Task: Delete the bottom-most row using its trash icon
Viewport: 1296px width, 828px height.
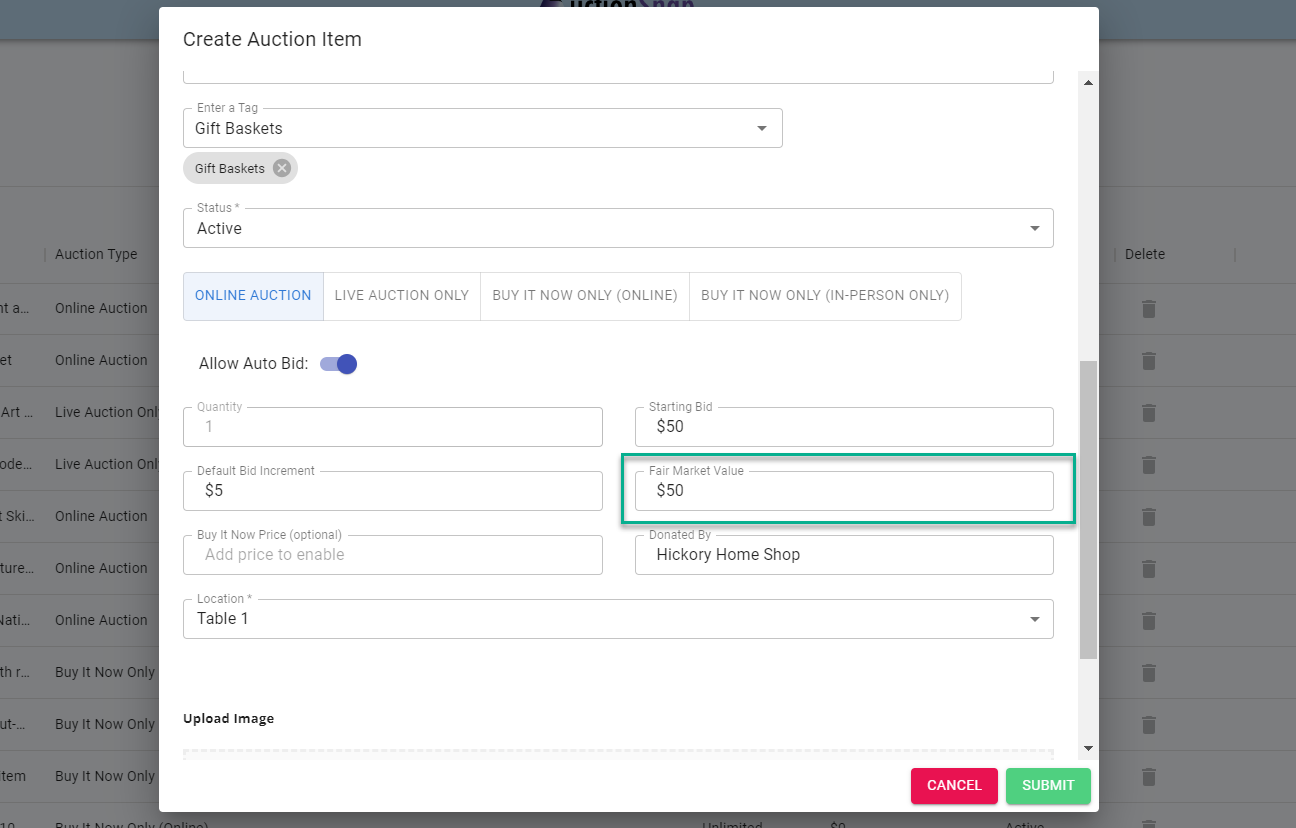Action: tap(1148, 777)
